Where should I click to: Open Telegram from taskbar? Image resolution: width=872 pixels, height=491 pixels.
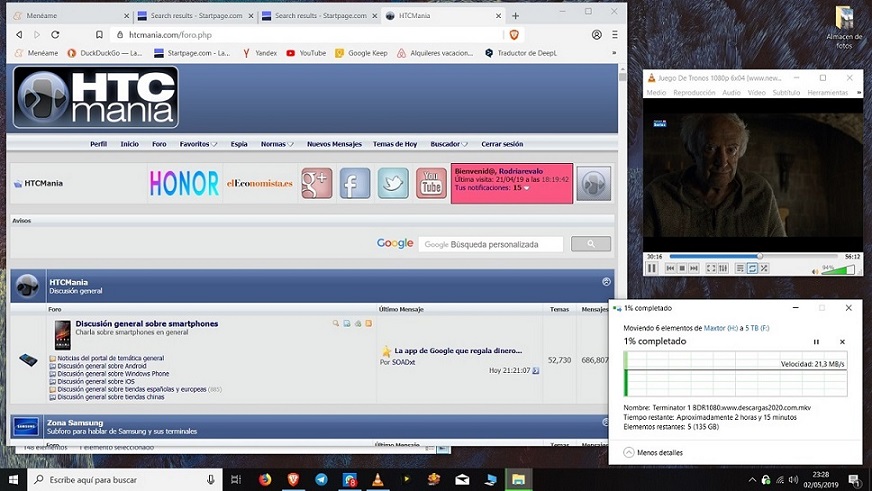point(321,479)
